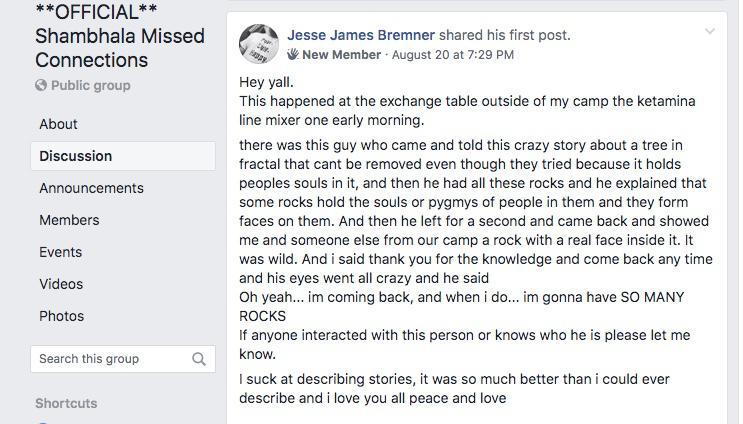743x424 pixels.
Task: Click the New Member badge label
Action: tap(341, 55)
